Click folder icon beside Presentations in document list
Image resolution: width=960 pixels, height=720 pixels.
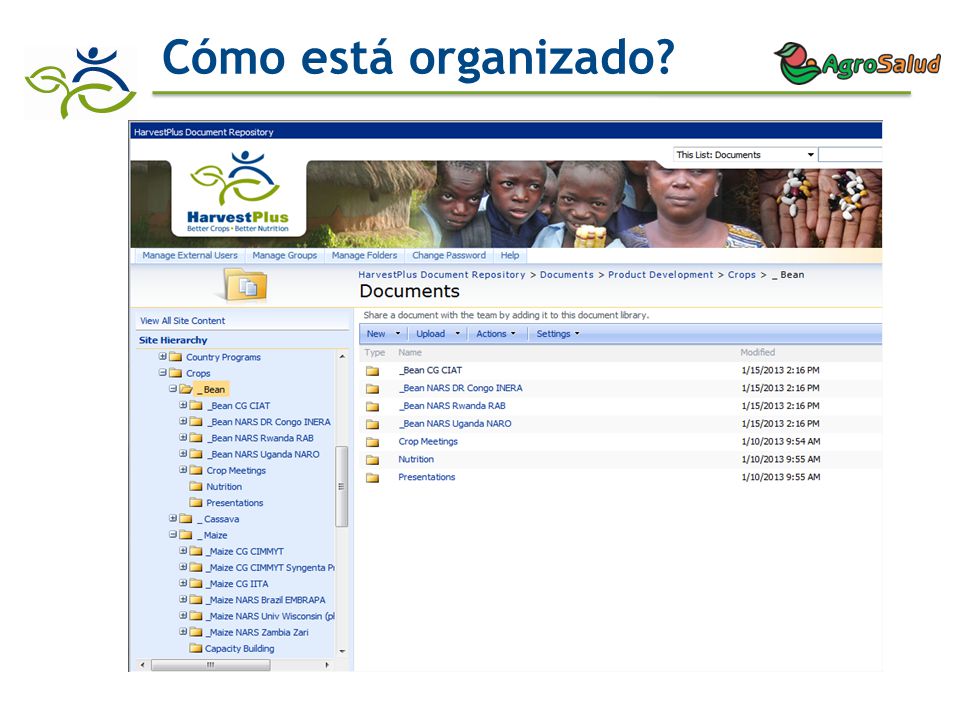(x=372, y=478)
